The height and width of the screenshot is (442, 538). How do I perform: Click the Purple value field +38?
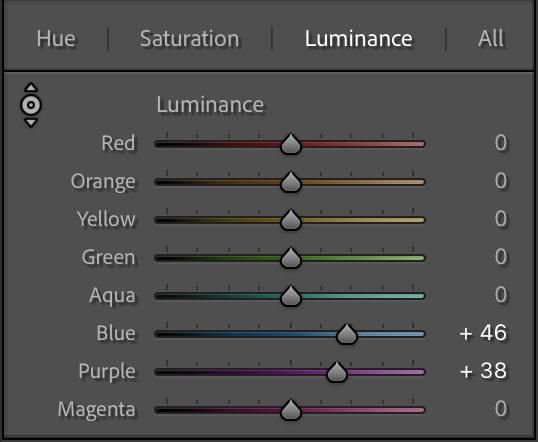pyautogui.click(x=483, y=371)
